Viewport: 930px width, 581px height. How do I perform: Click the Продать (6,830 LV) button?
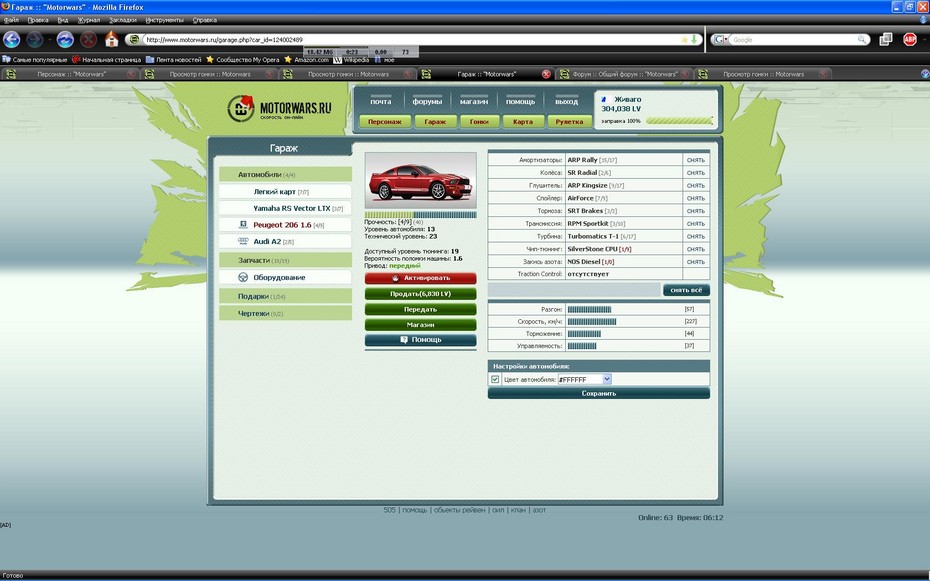point(421,293)
